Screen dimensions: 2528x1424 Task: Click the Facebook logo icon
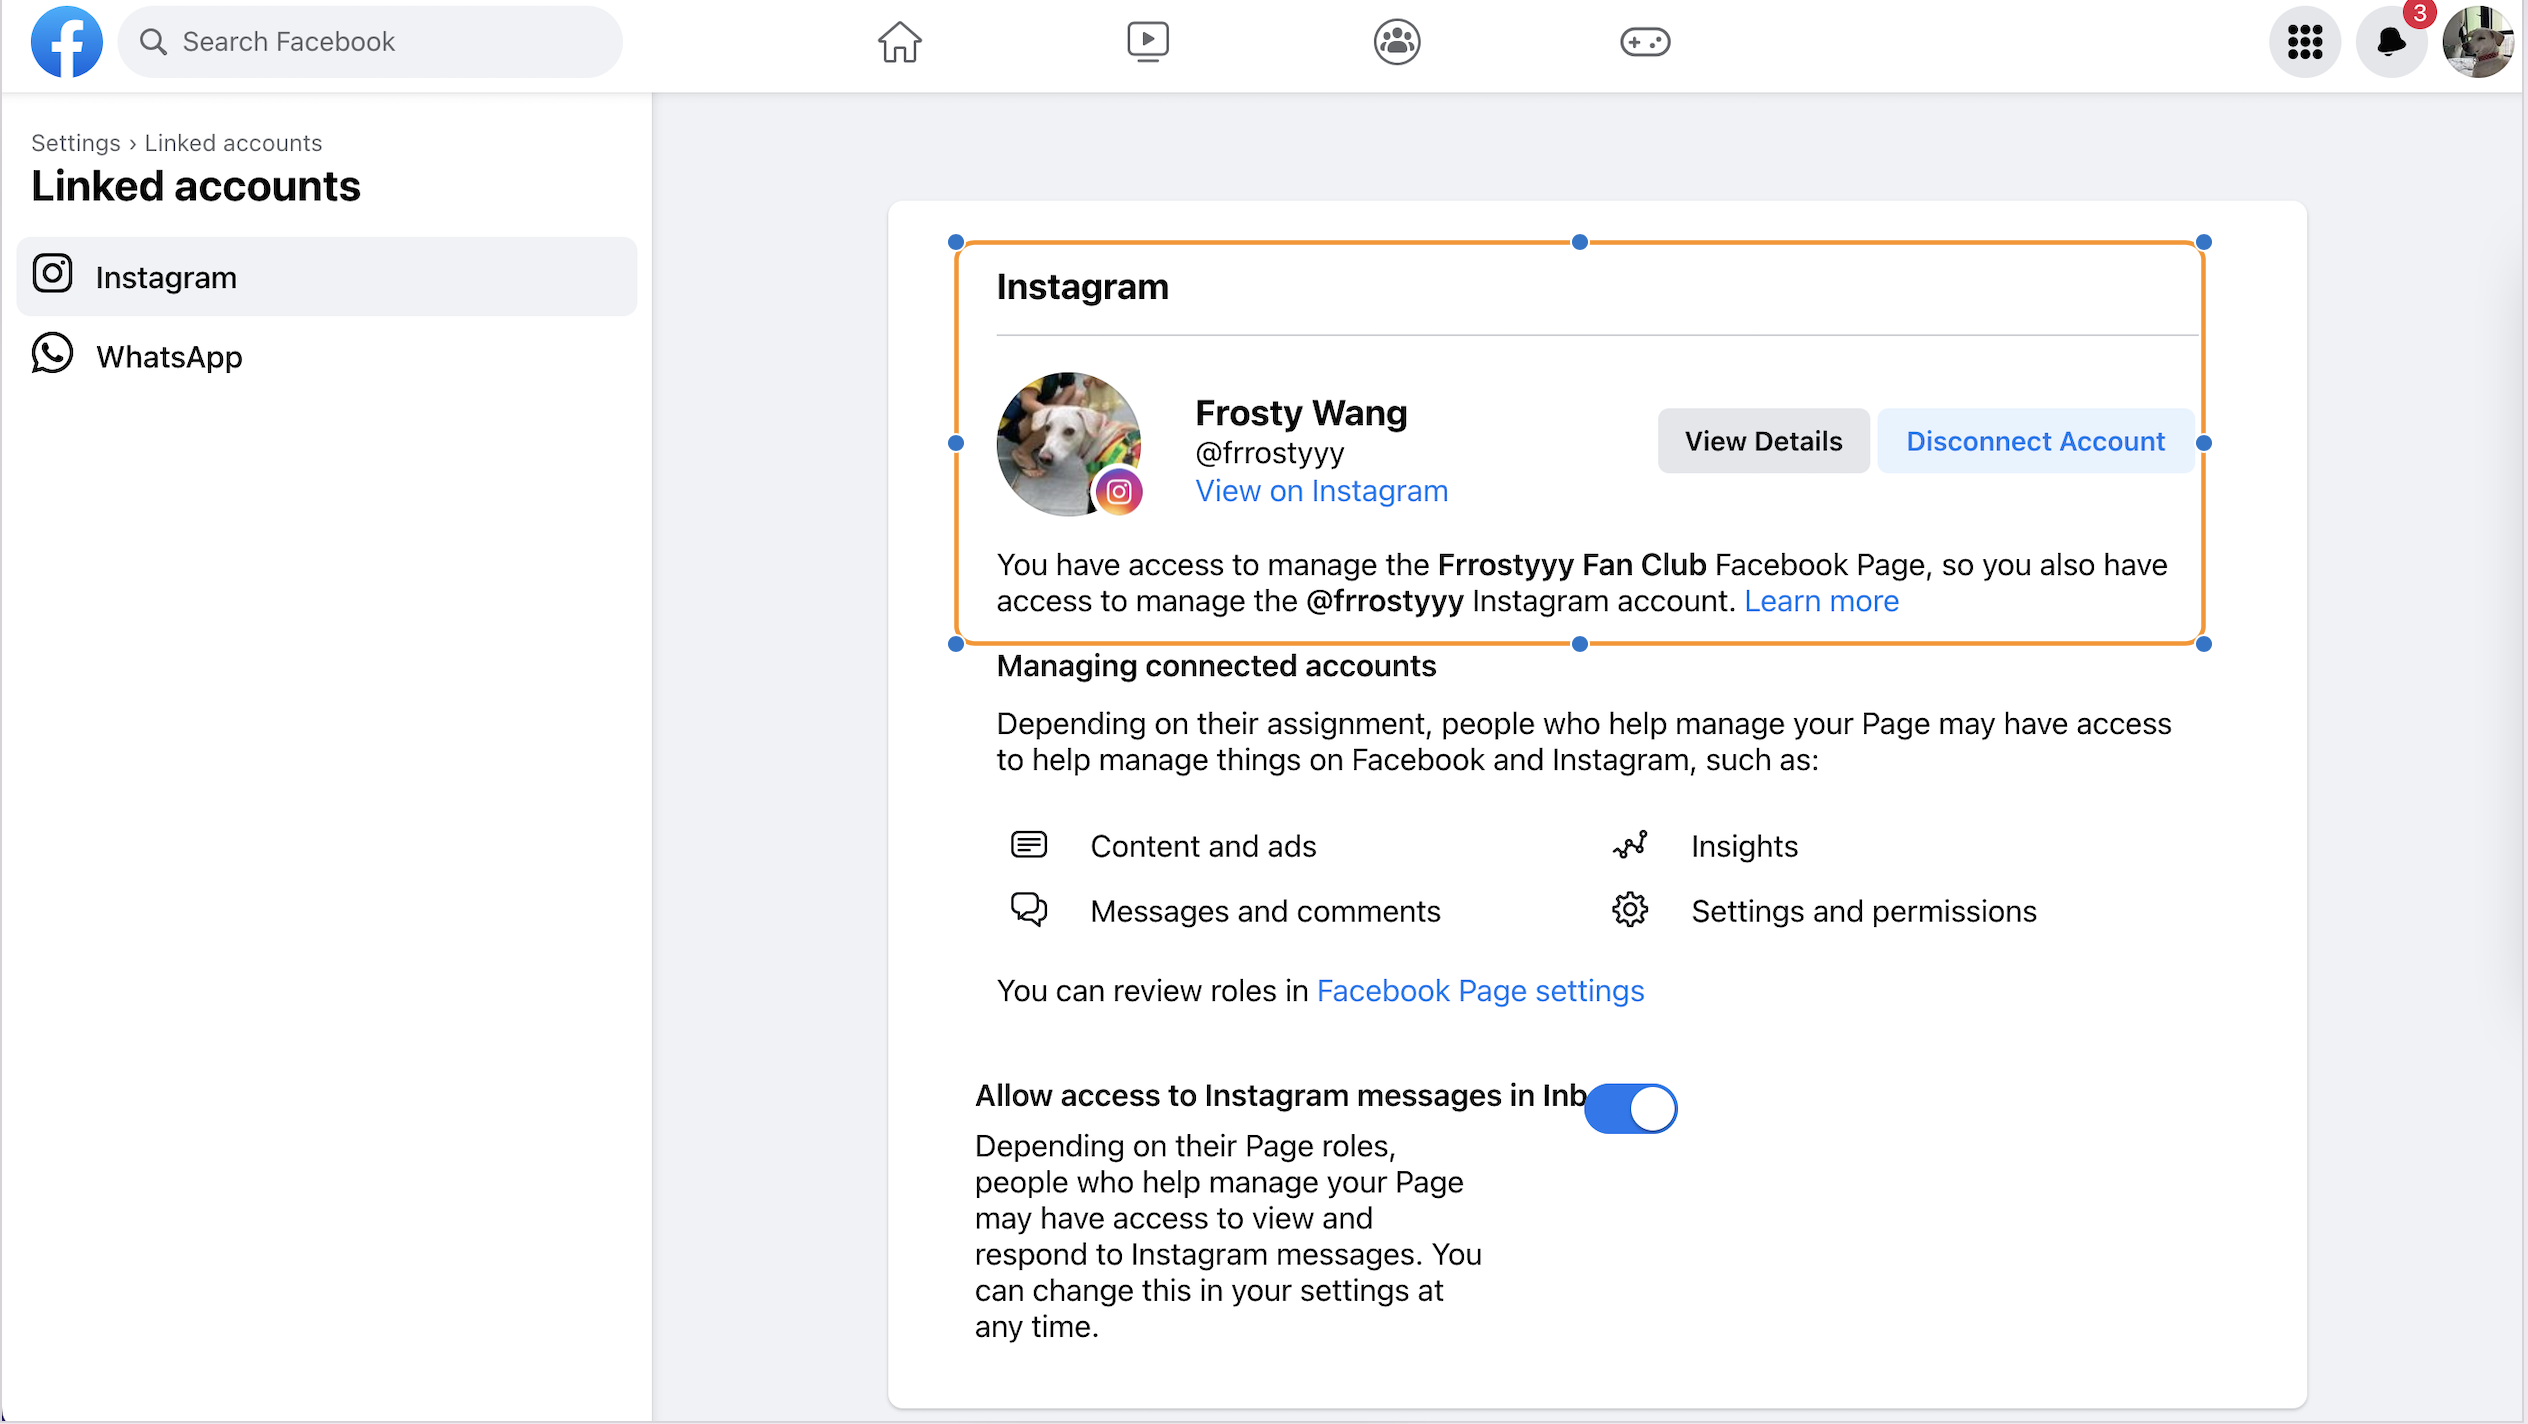[66, 42]
